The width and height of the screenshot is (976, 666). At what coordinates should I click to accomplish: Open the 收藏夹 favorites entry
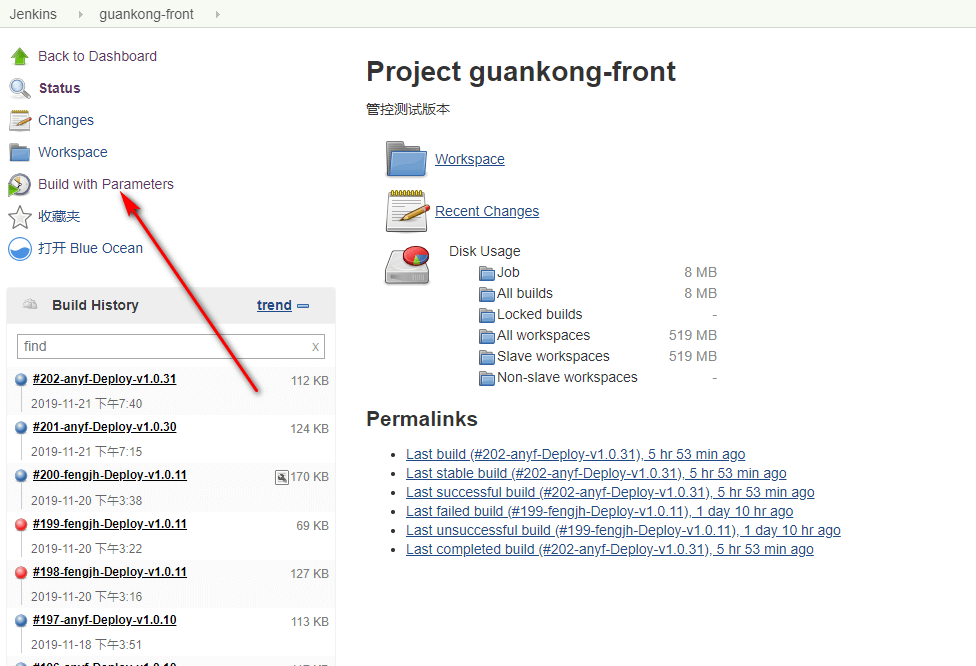59,217
